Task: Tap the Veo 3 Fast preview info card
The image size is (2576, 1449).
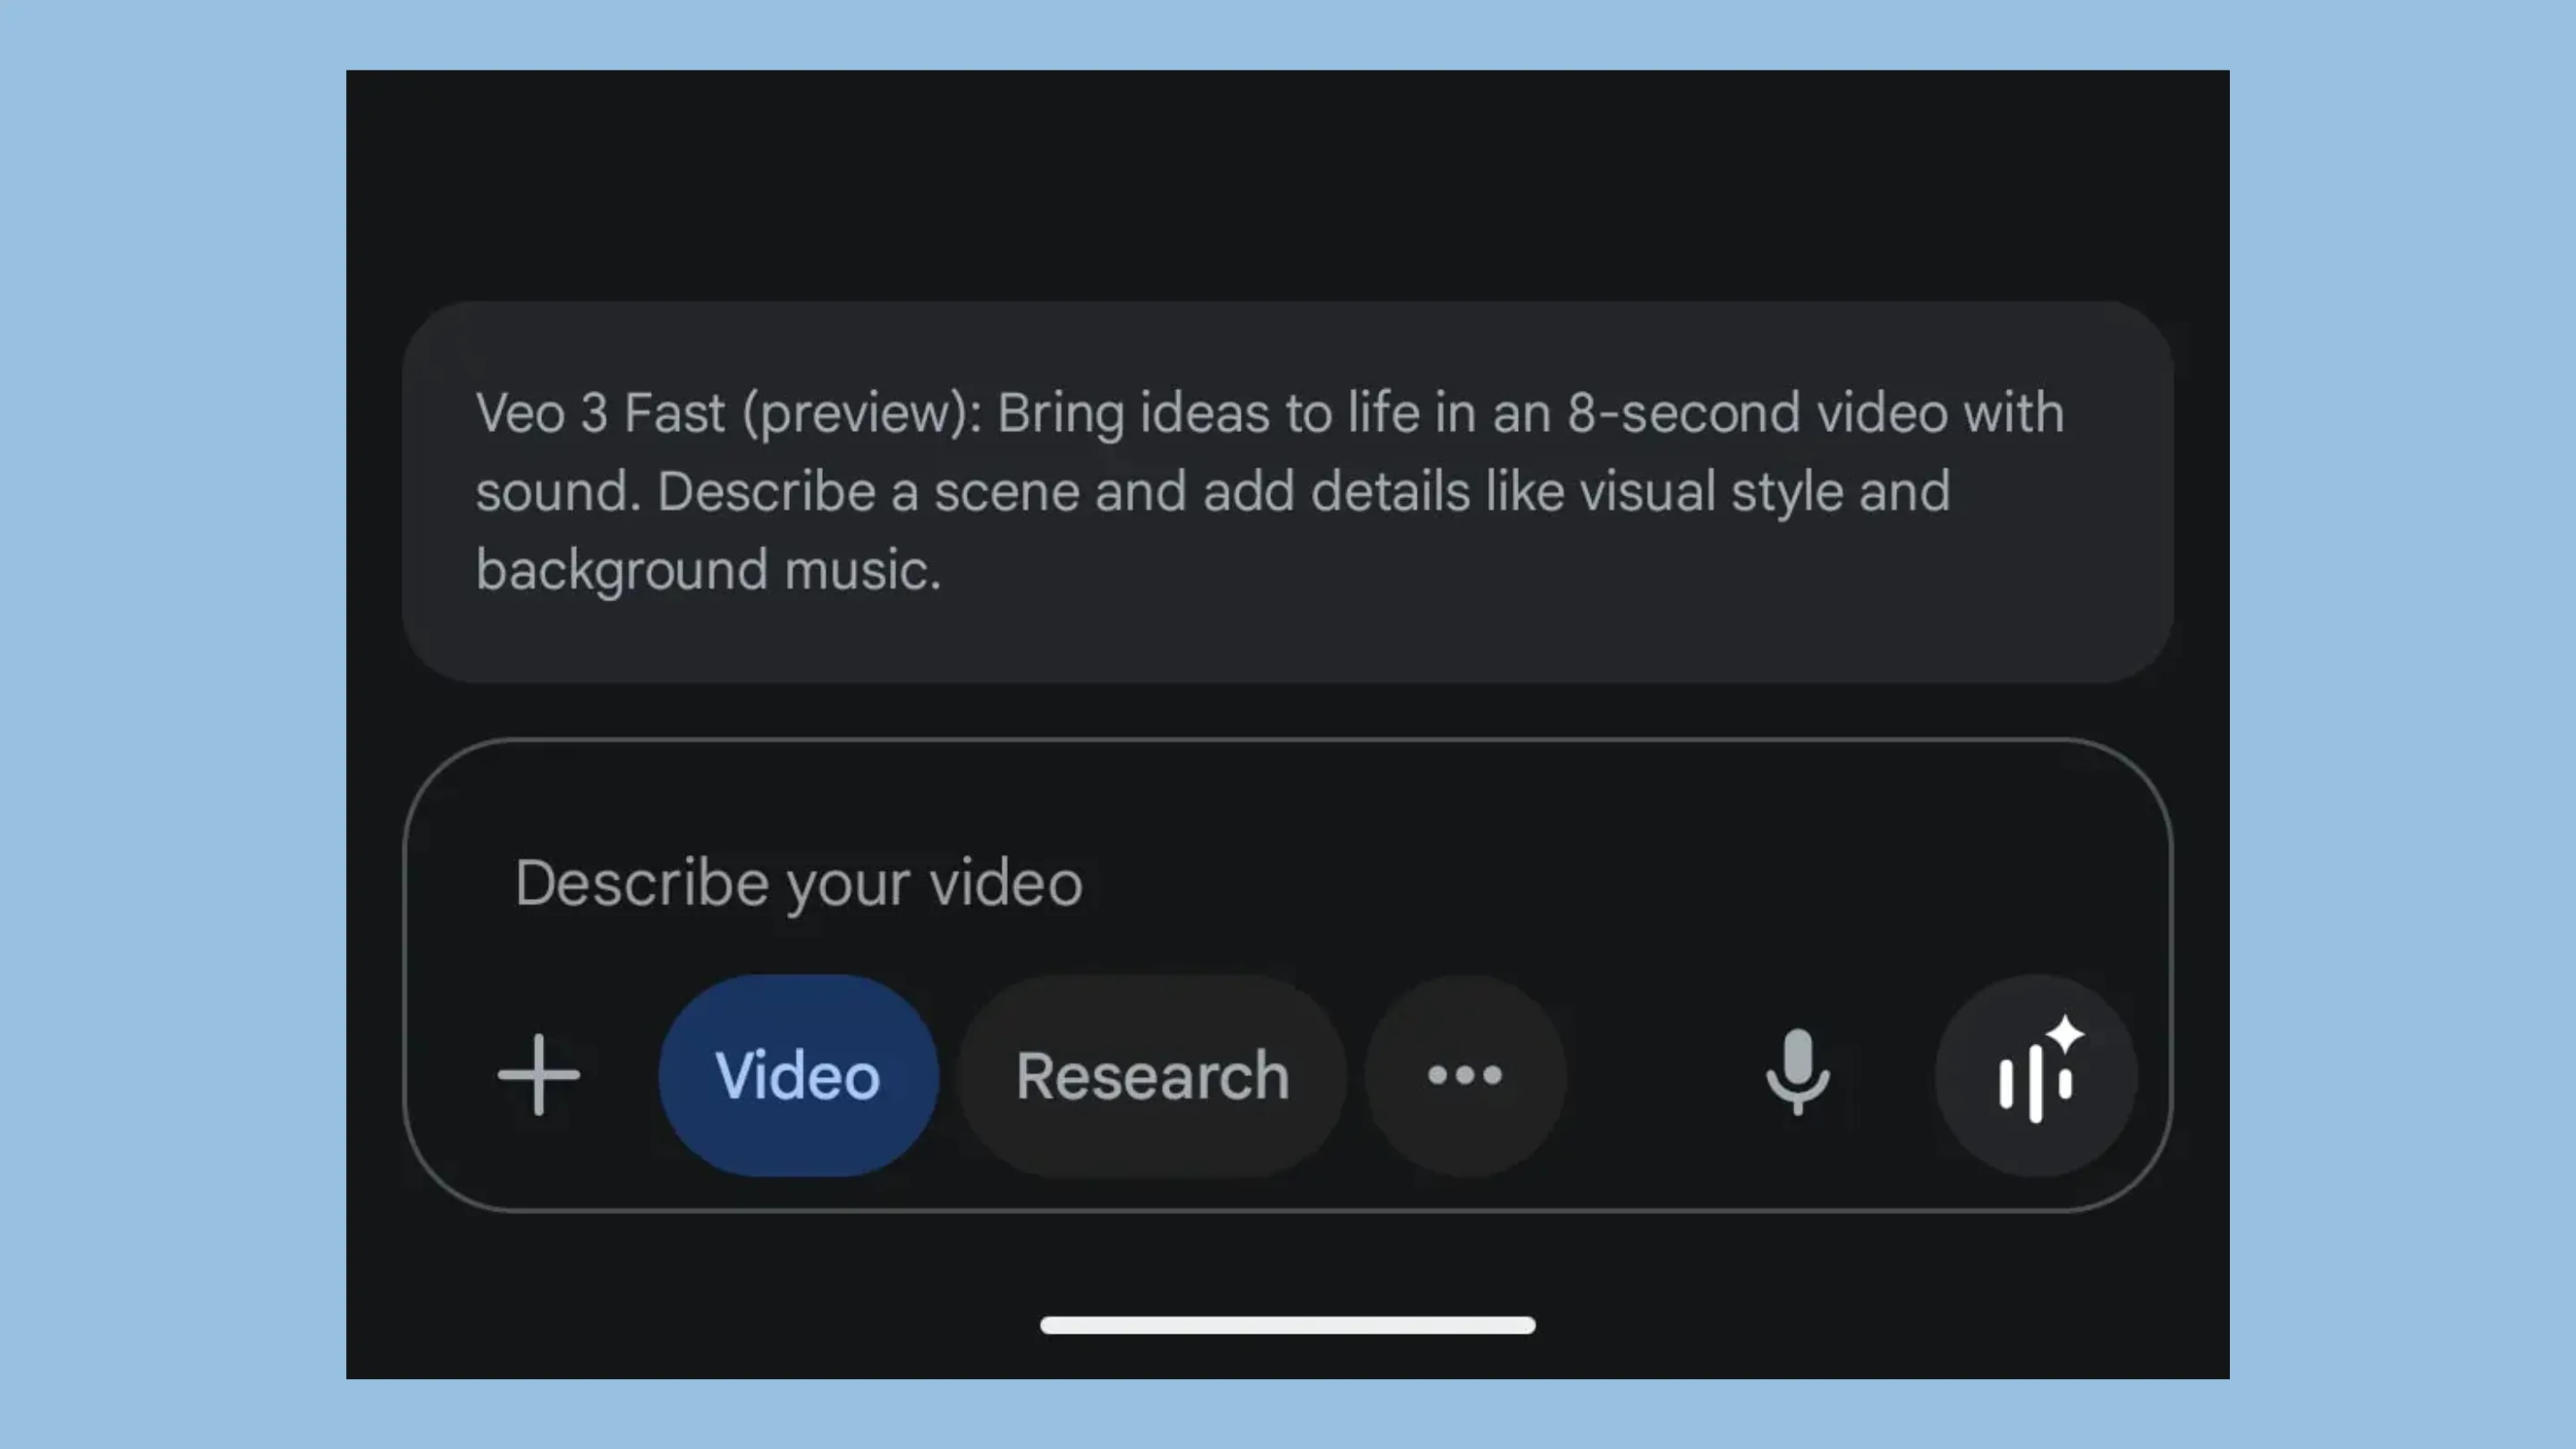Action: (x=1287, y=492)
